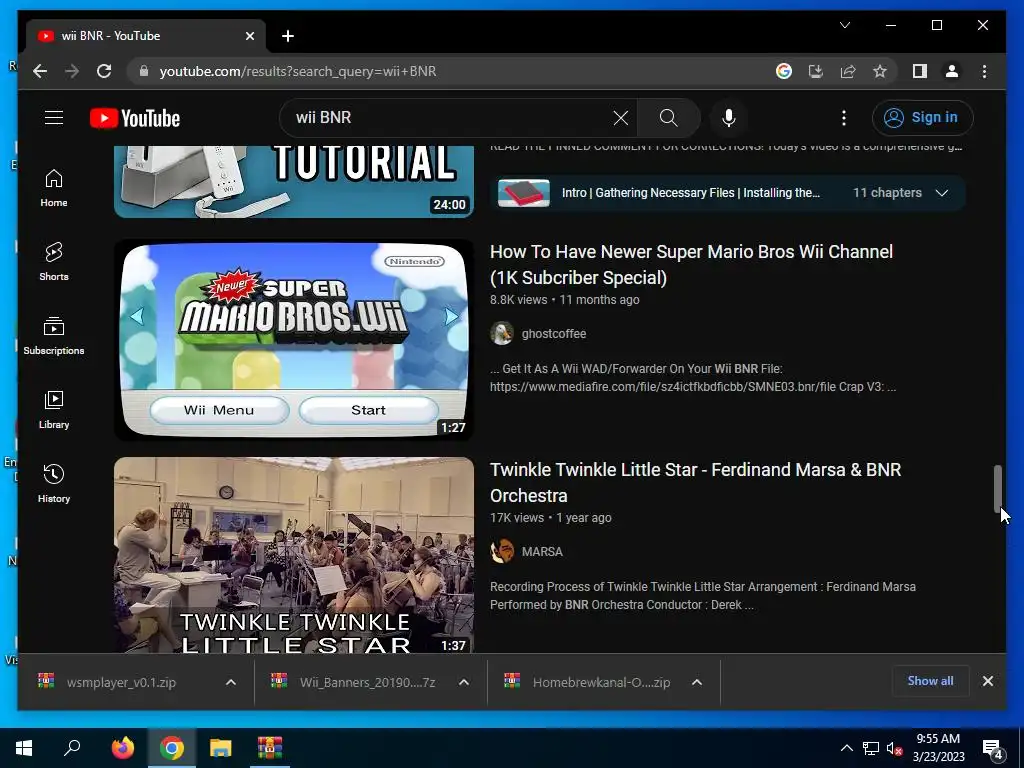
Task: Open the muted volume tray icon
Action: pos(894,748)
